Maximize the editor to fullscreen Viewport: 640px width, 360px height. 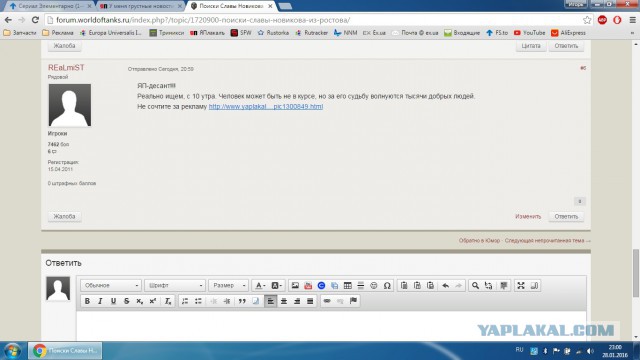521,285
